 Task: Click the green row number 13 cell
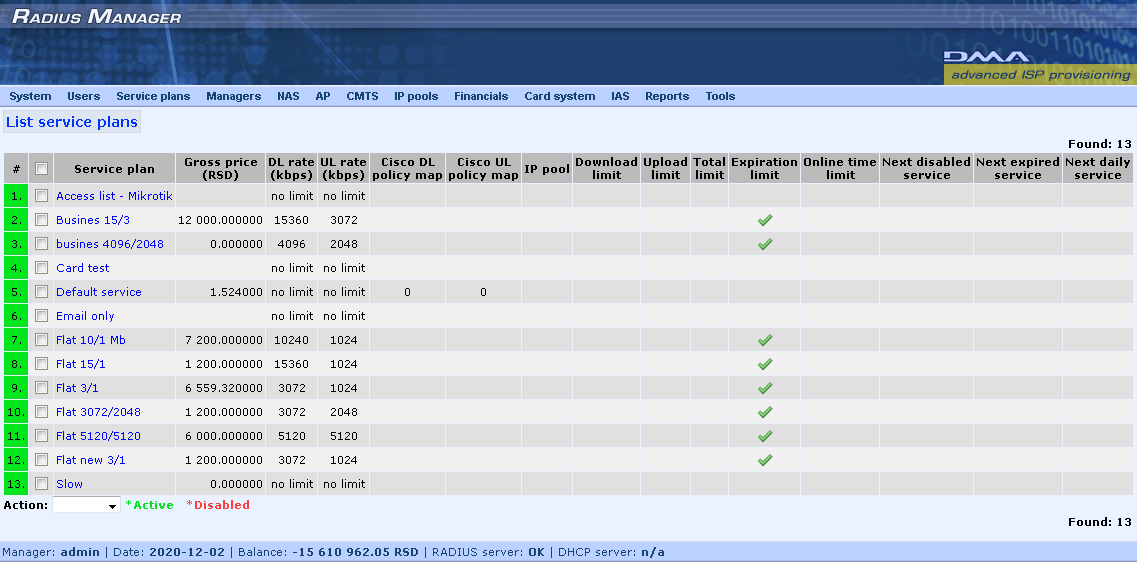click(x=16, y=484)
